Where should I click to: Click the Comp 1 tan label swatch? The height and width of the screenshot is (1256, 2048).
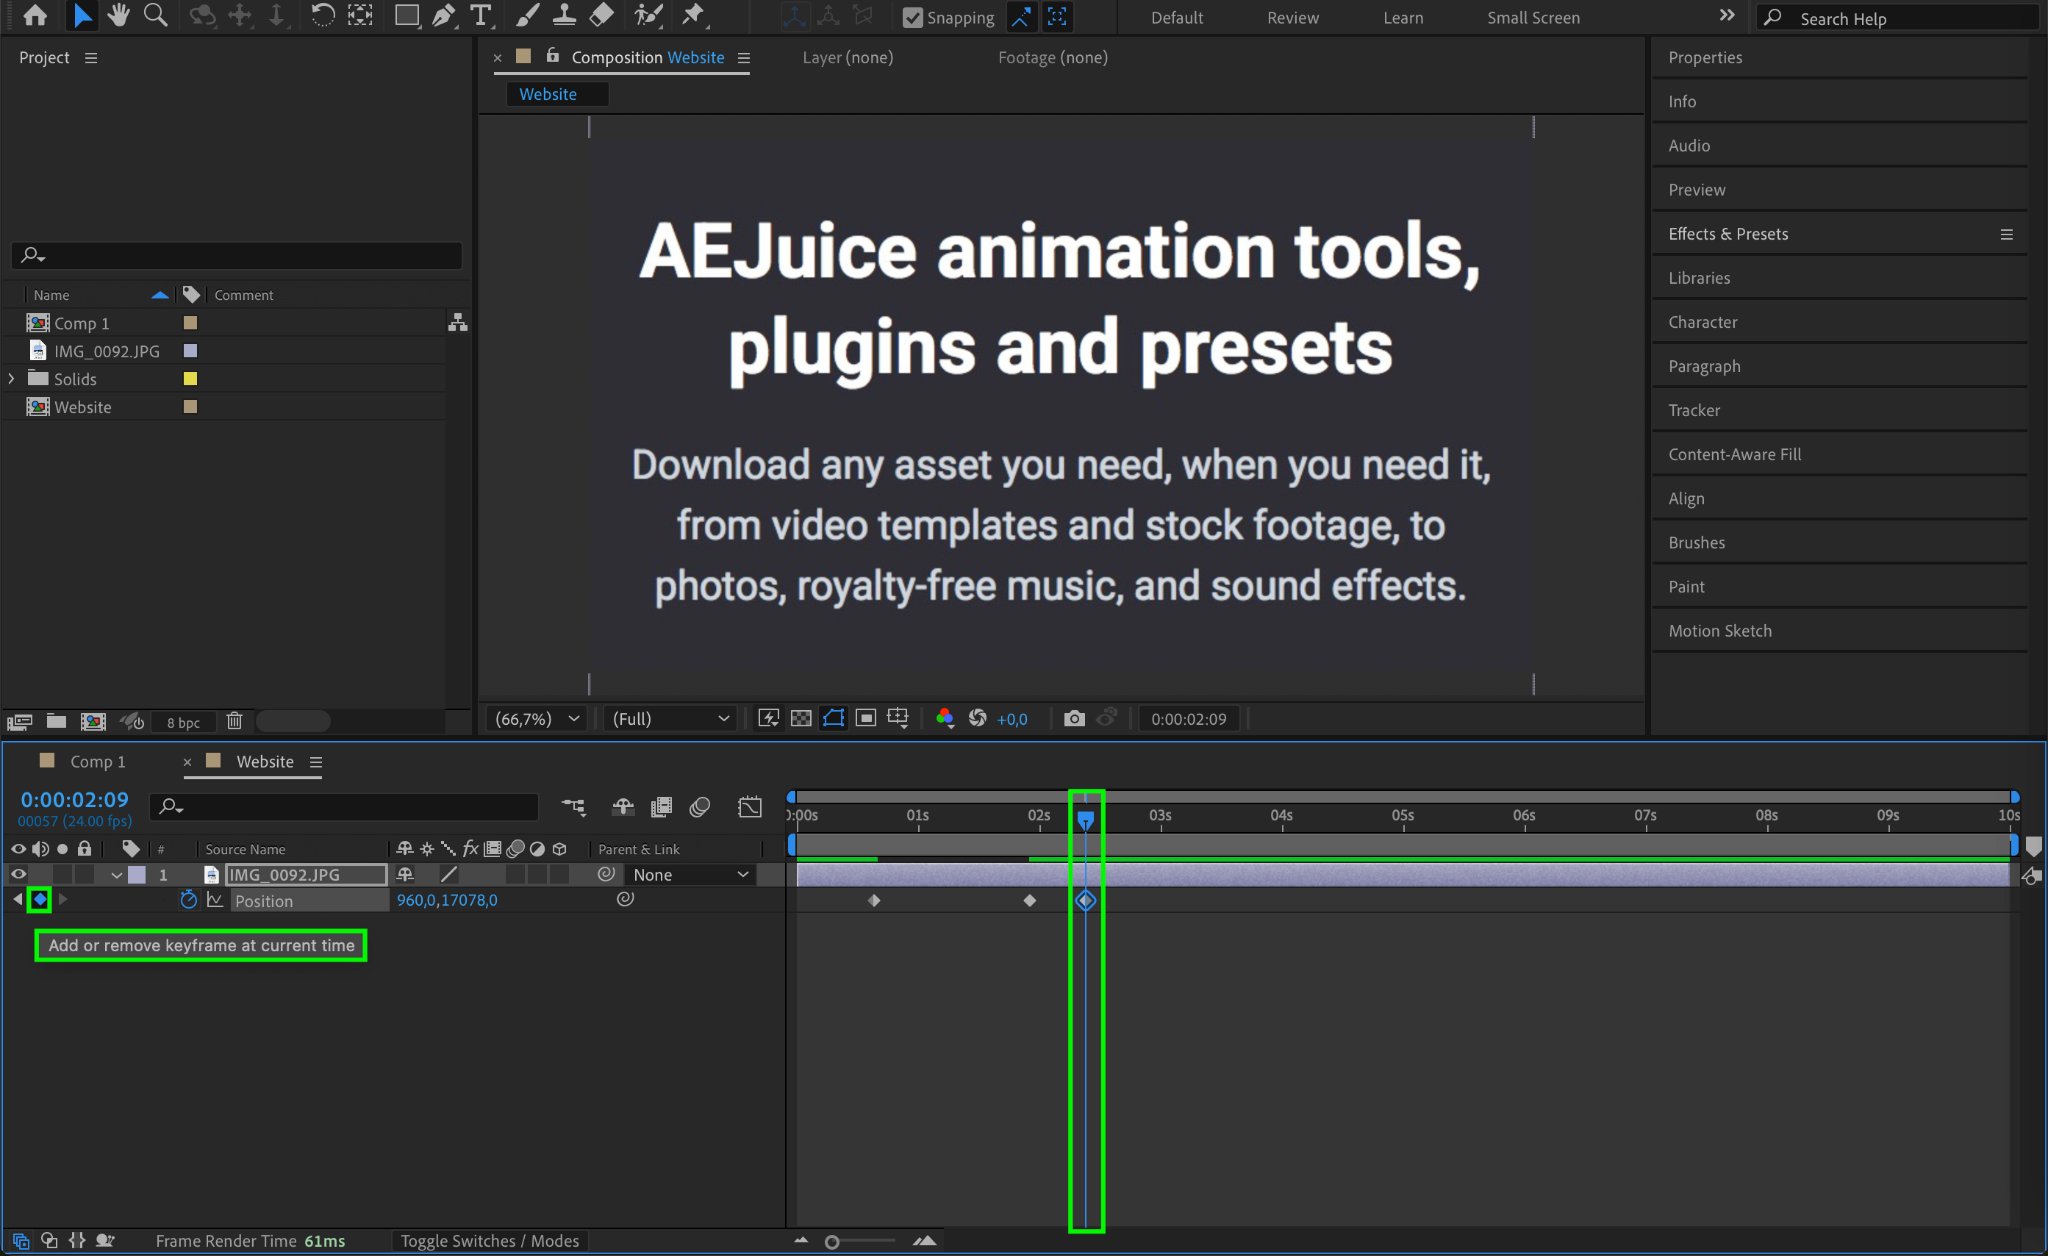pos(190,323)
